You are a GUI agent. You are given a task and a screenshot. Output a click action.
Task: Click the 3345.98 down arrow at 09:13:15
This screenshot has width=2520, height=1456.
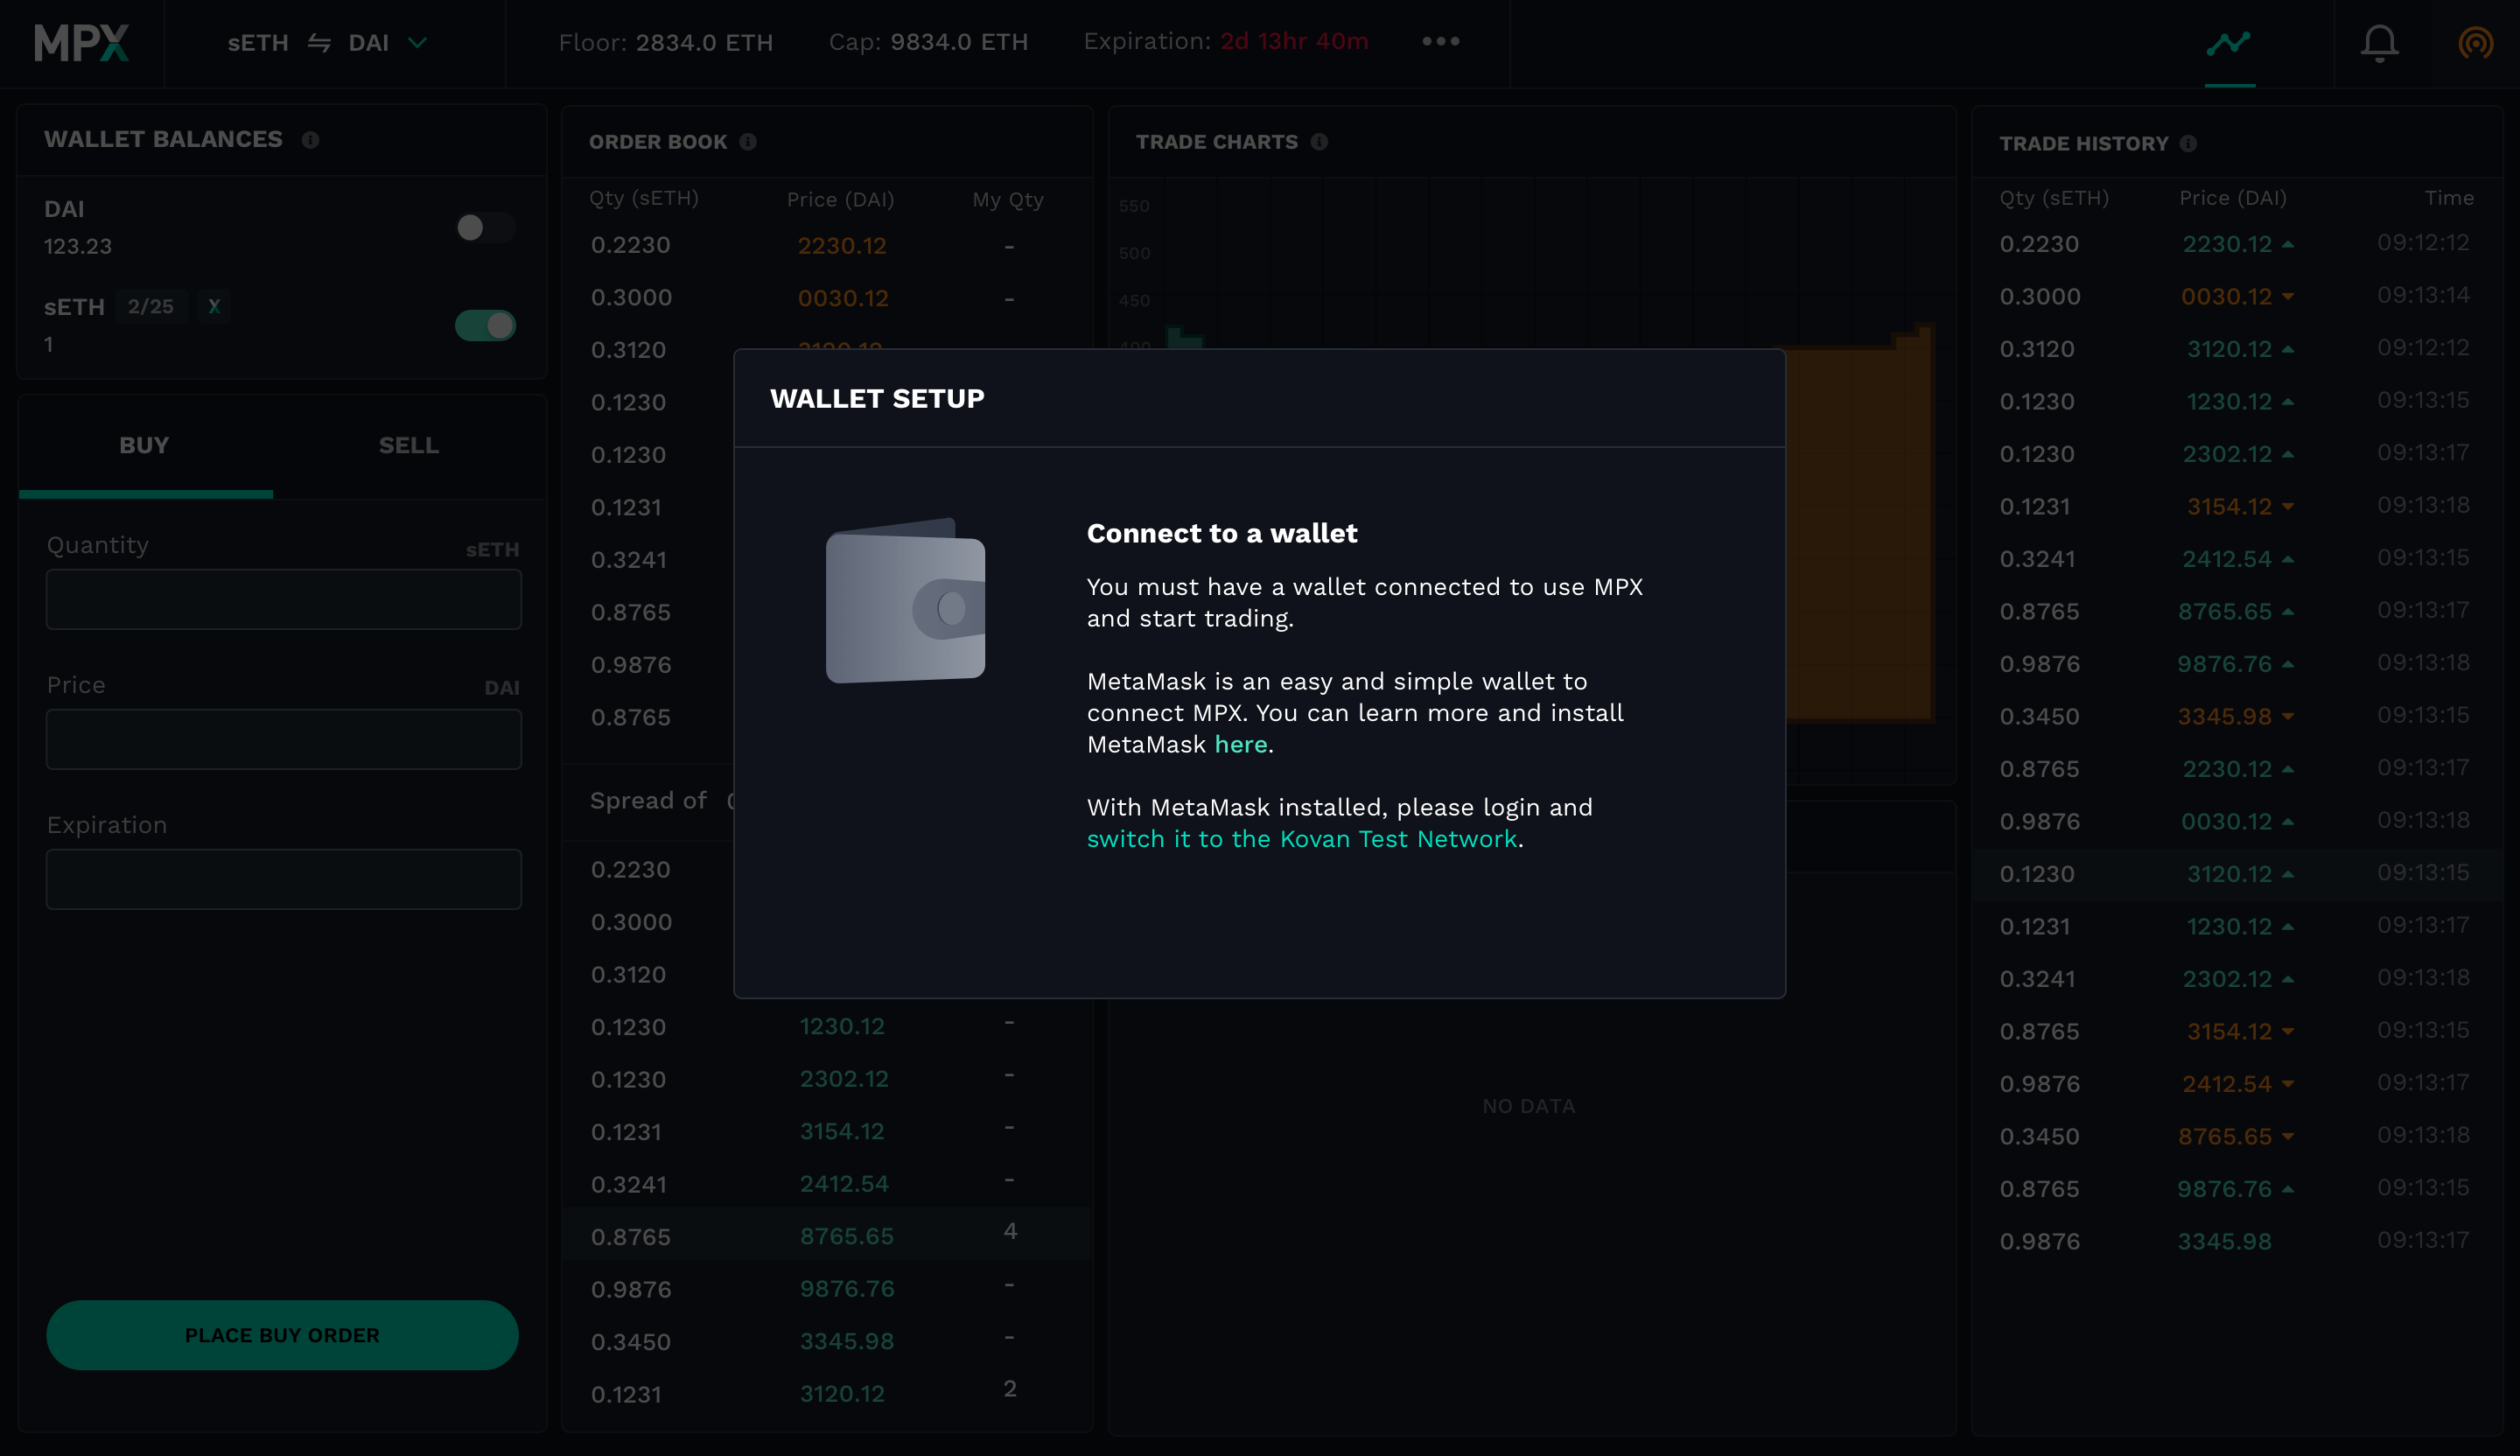(2288, 717)
